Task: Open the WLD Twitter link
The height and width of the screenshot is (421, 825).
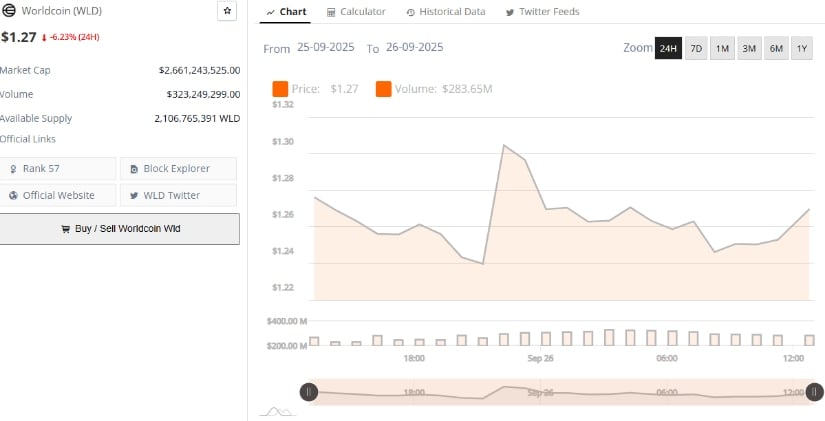Action: tap(178, 195)
